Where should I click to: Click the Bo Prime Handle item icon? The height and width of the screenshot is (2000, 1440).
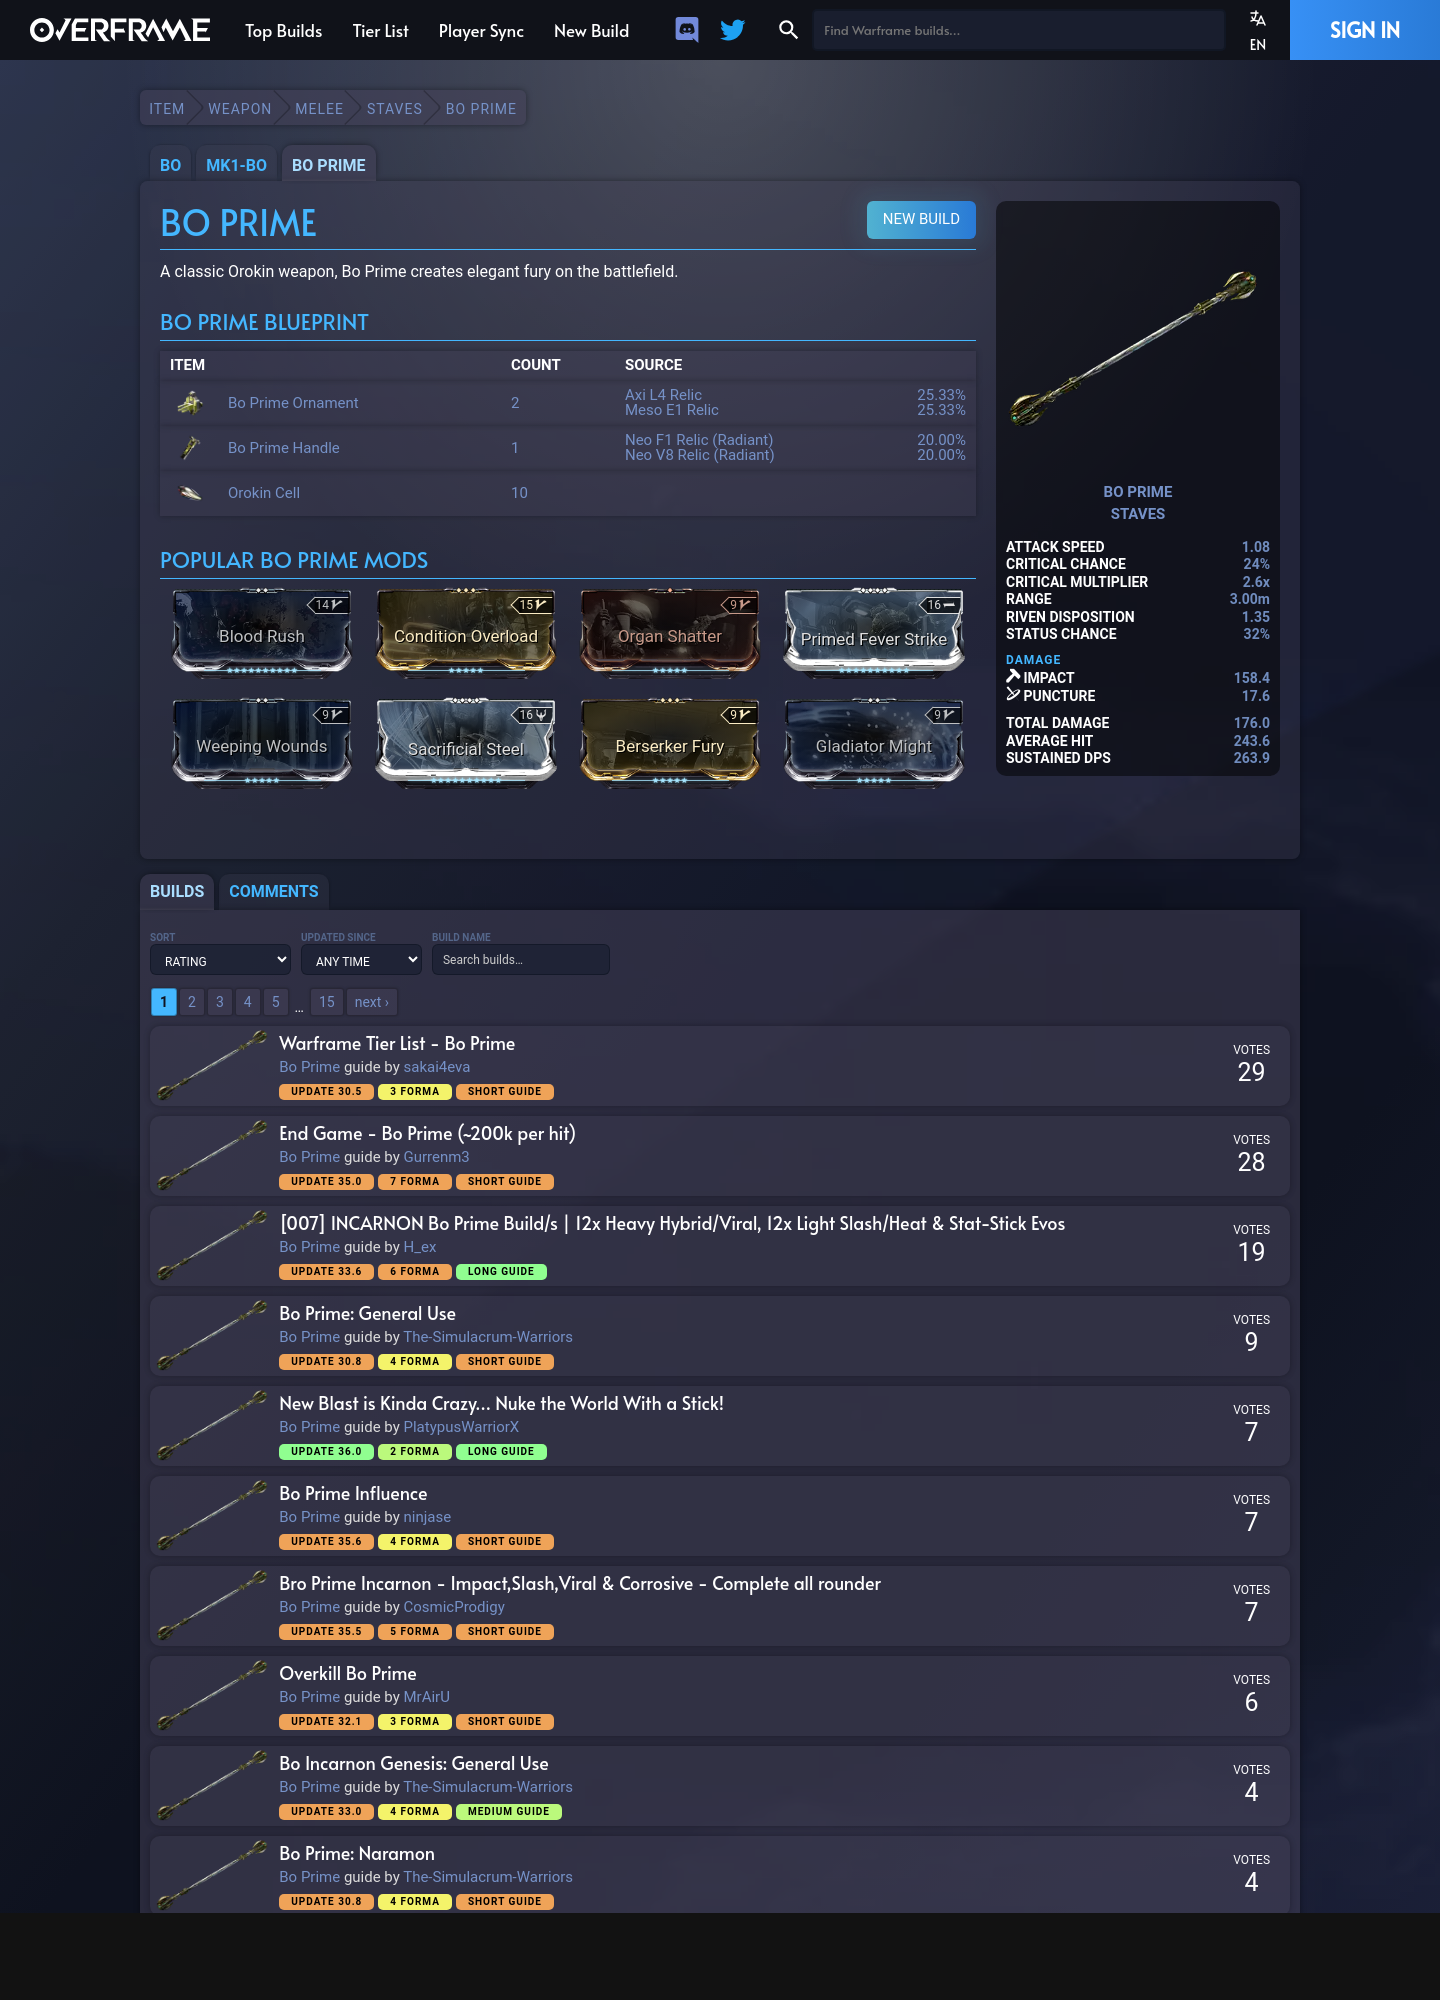point(190,448)
